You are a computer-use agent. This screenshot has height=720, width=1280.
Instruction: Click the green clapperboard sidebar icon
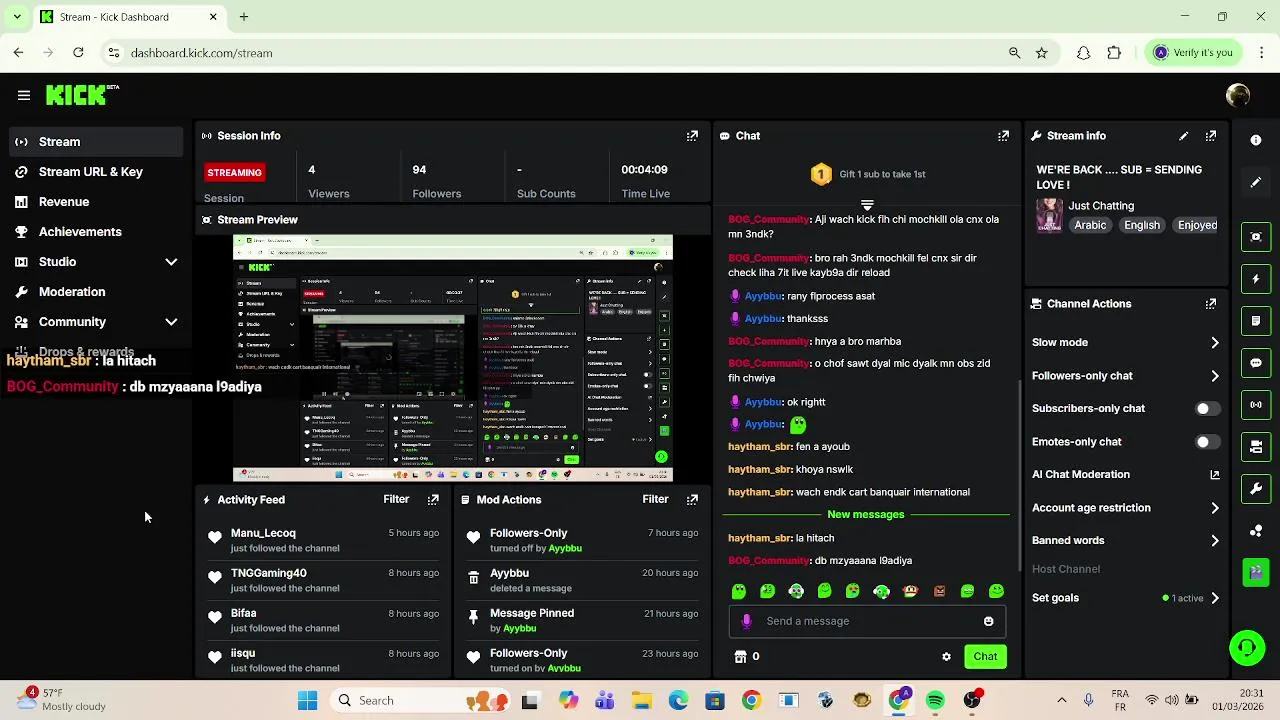[1256, 573]
